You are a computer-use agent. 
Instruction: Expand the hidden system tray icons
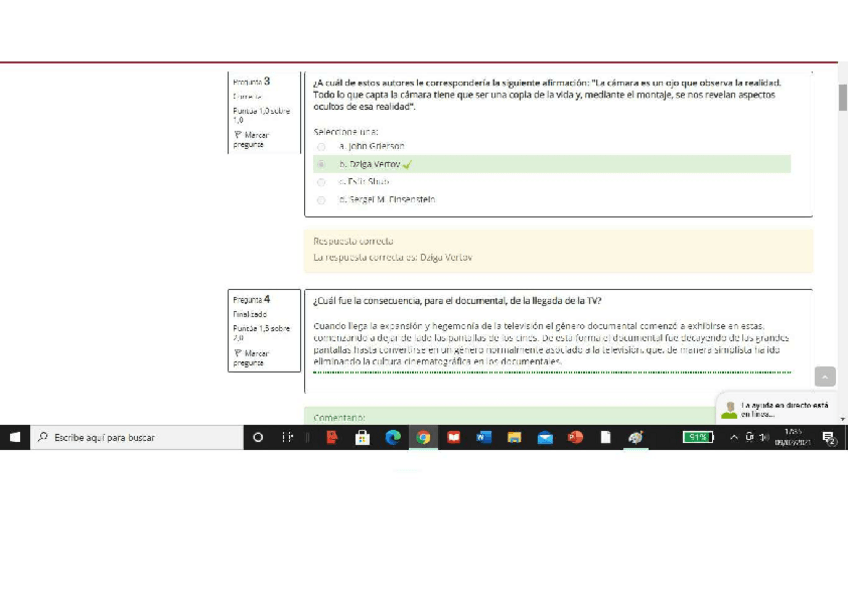734,437
